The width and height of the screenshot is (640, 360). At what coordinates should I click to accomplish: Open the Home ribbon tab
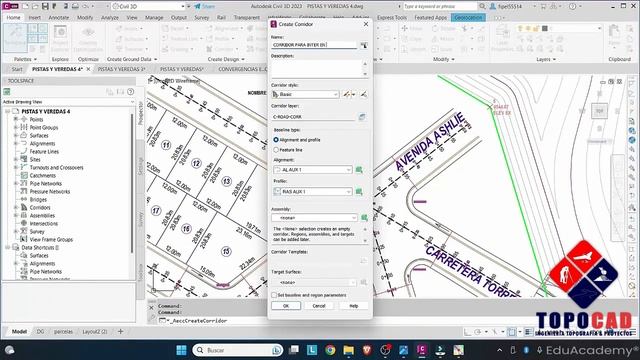(x=13, y=18)
